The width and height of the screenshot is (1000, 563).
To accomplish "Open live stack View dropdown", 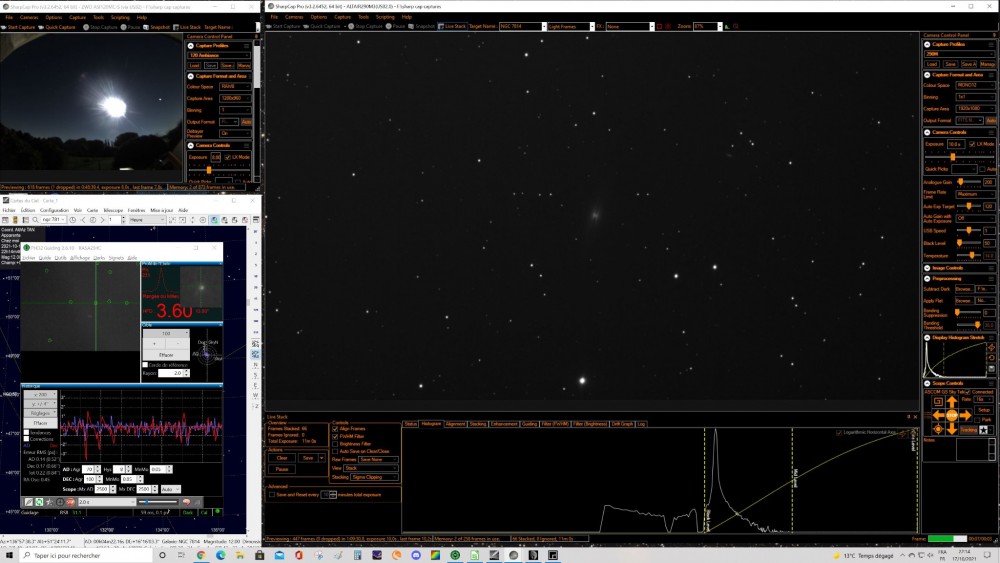I will (x=371, y=468).
